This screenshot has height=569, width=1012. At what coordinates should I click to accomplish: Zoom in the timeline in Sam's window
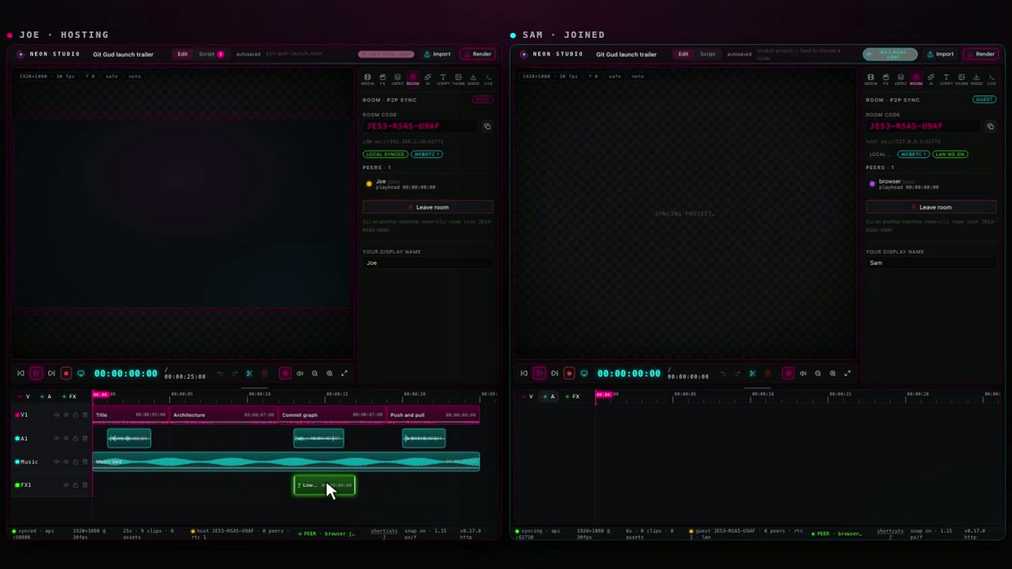pyautogui.click(x=833, y=373)
